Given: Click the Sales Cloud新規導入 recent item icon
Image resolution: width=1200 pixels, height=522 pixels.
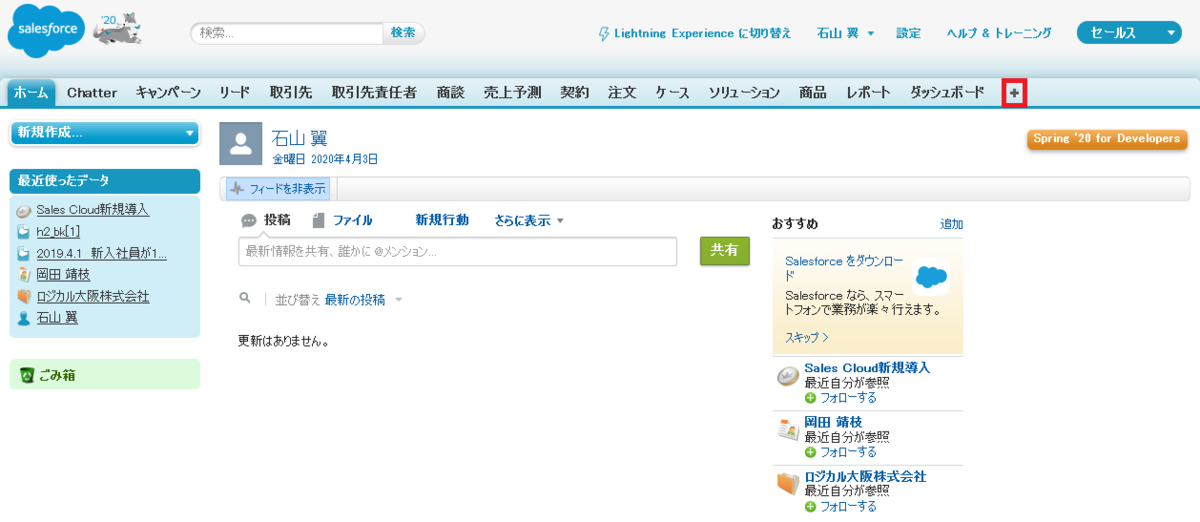Looking at the screenshot, I should pos(23,211).
